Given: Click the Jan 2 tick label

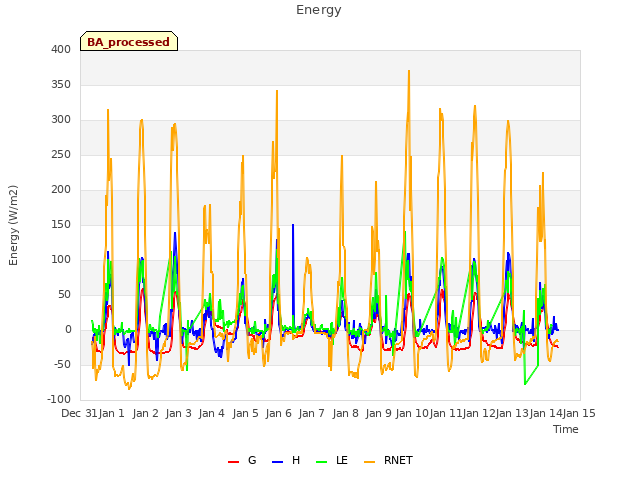Looking at the screenshot, I should tap(145, 413).
